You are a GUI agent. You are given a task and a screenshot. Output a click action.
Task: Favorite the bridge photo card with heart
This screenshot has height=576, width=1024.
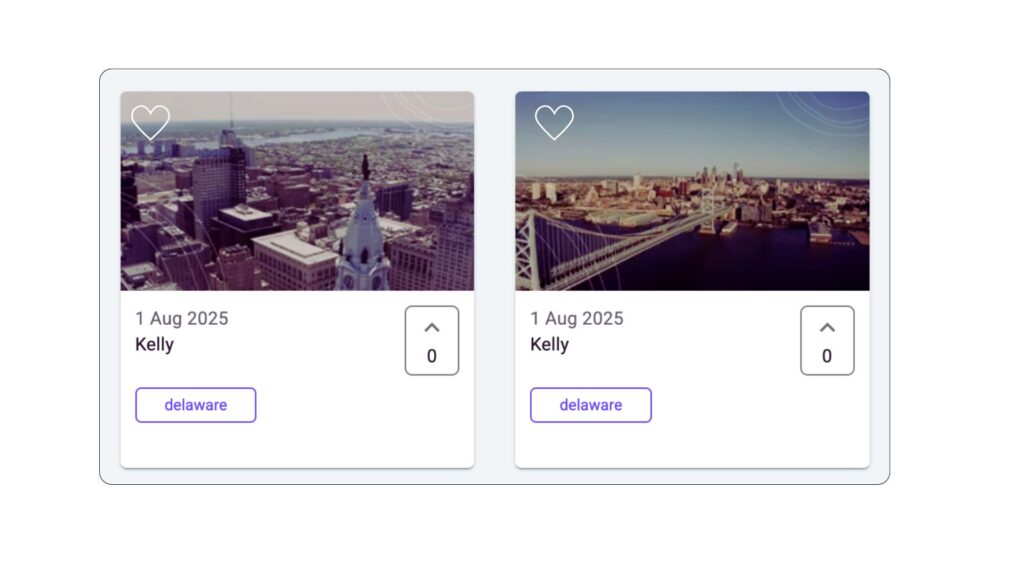click(x=554, y=122)
